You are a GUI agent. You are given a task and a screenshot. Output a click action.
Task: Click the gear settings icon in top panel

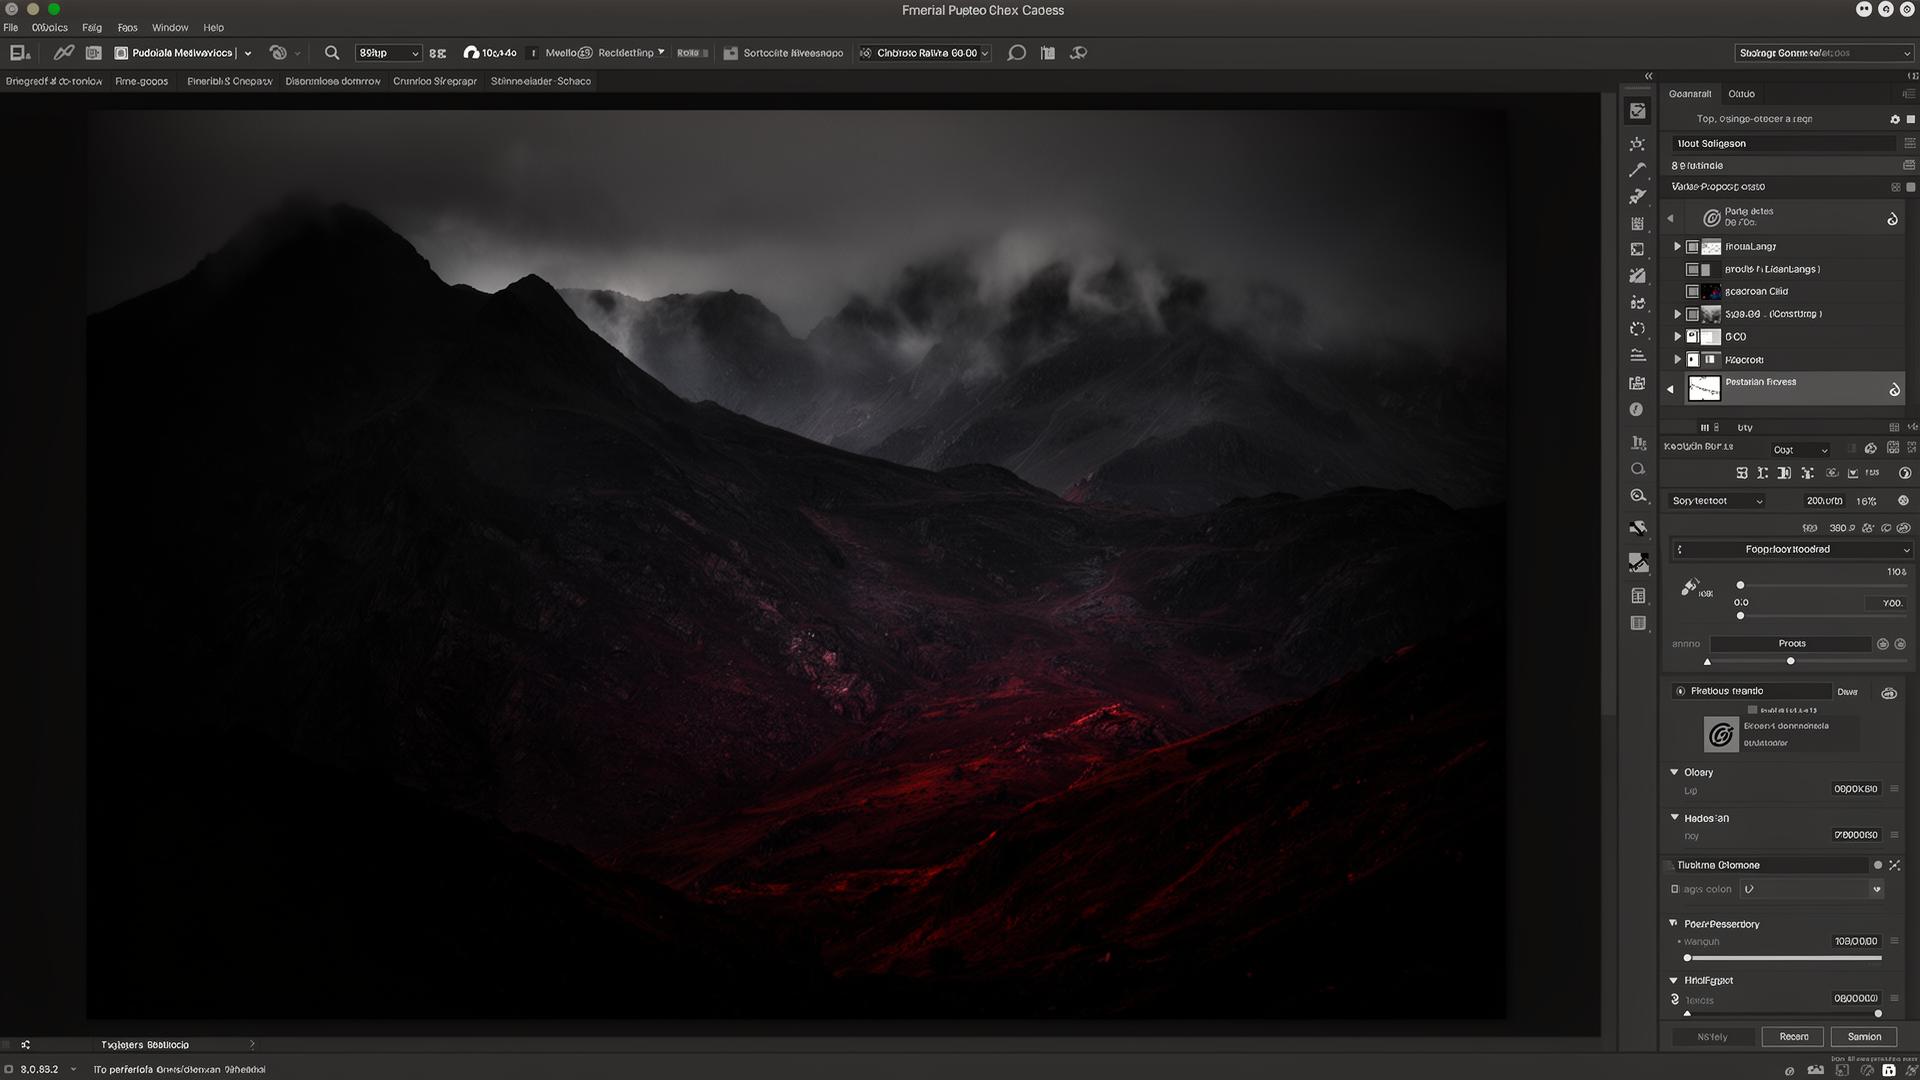(x=1894, y=119)
